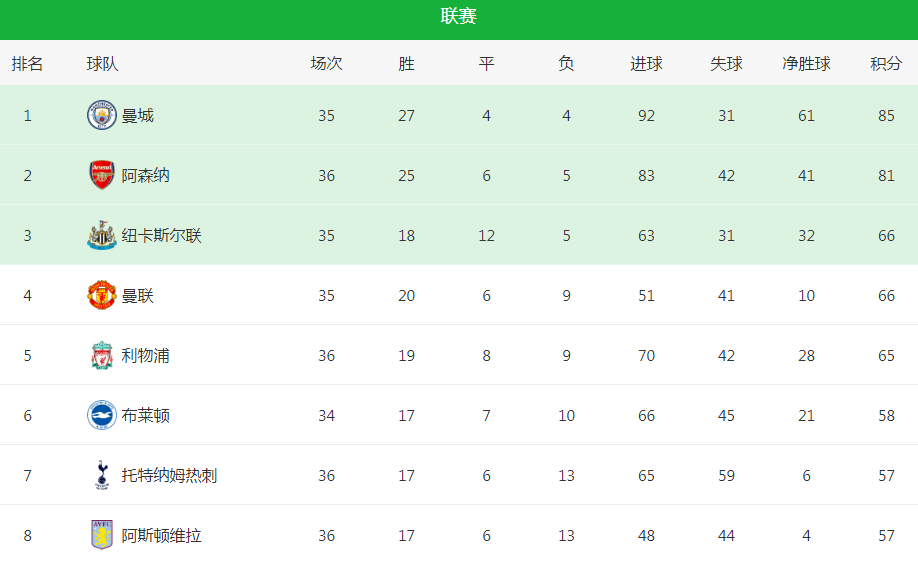
Task: Open the 纽卡斯尔联 team link
Action: tap(162, 235)
